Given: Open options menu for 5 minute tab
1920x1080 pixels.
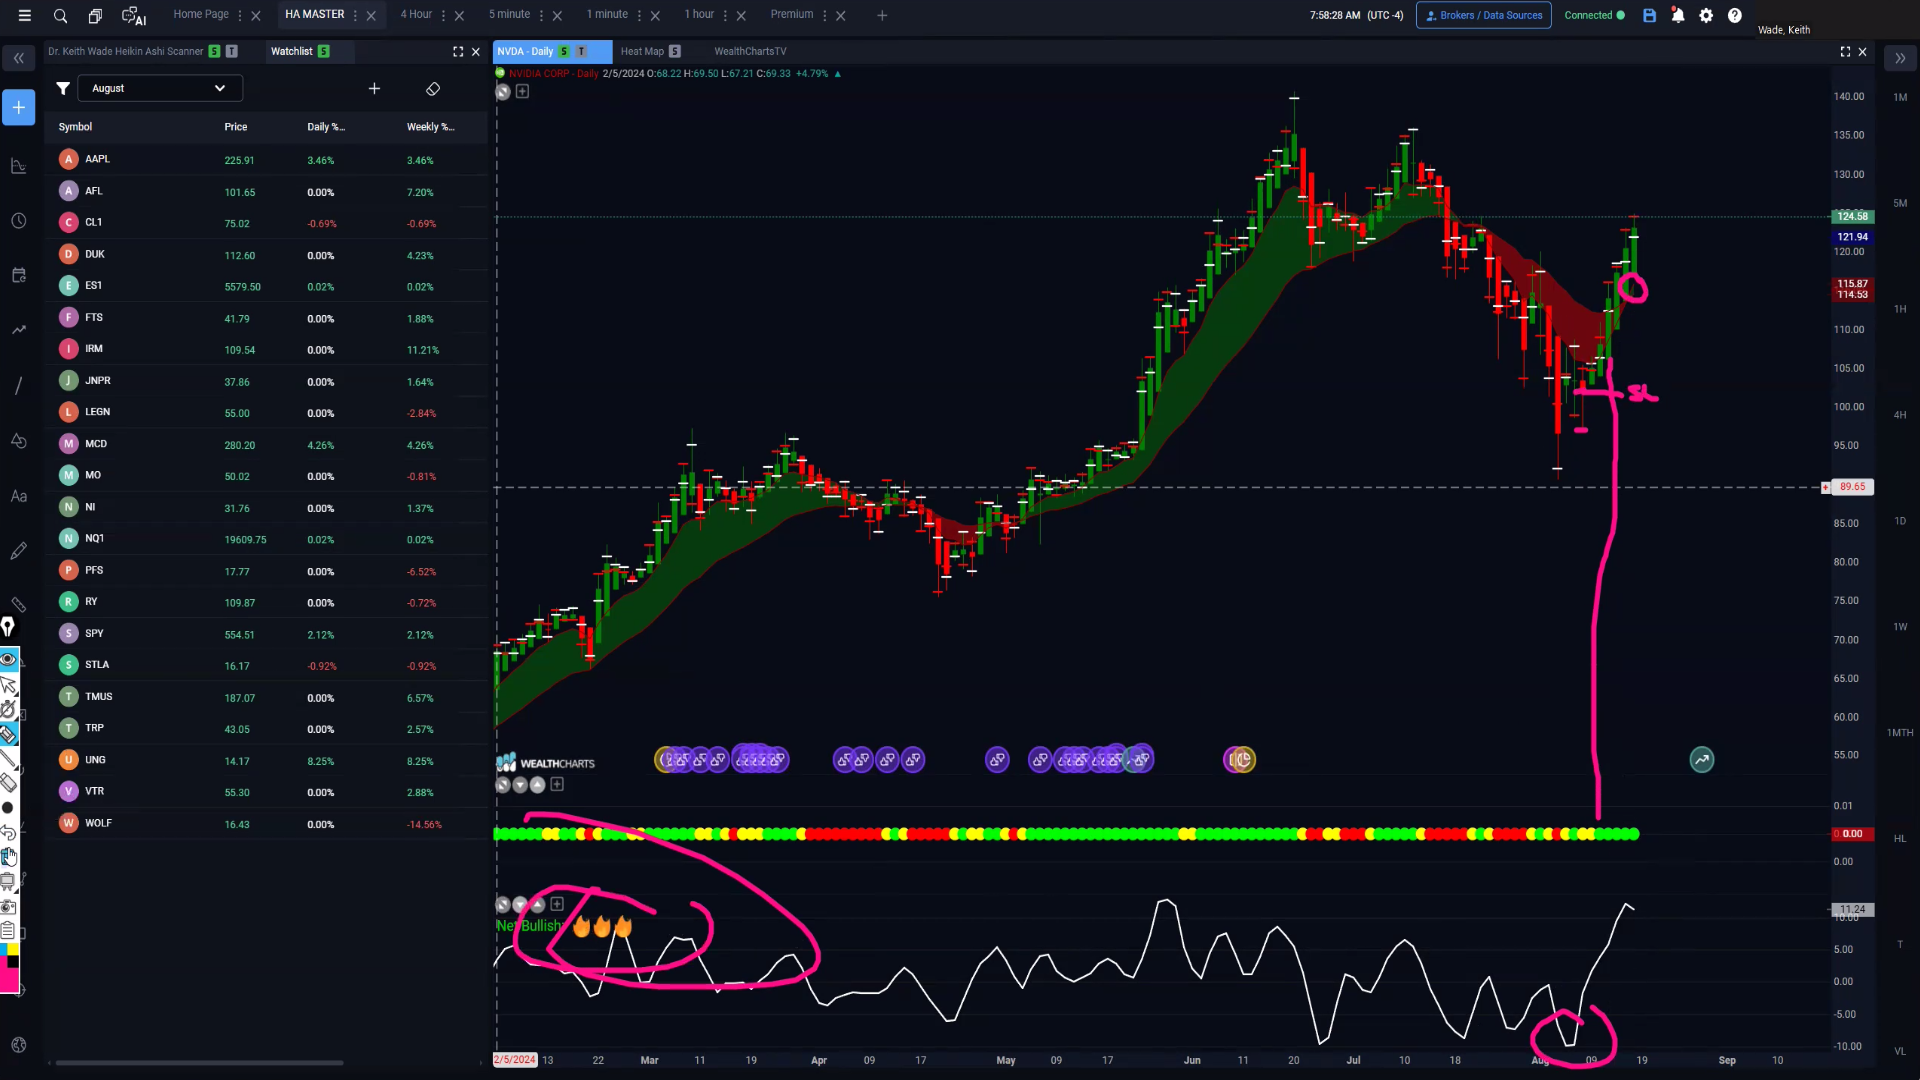Looking at the screenshot, I should pyautogui.click(x=541, y=15).
